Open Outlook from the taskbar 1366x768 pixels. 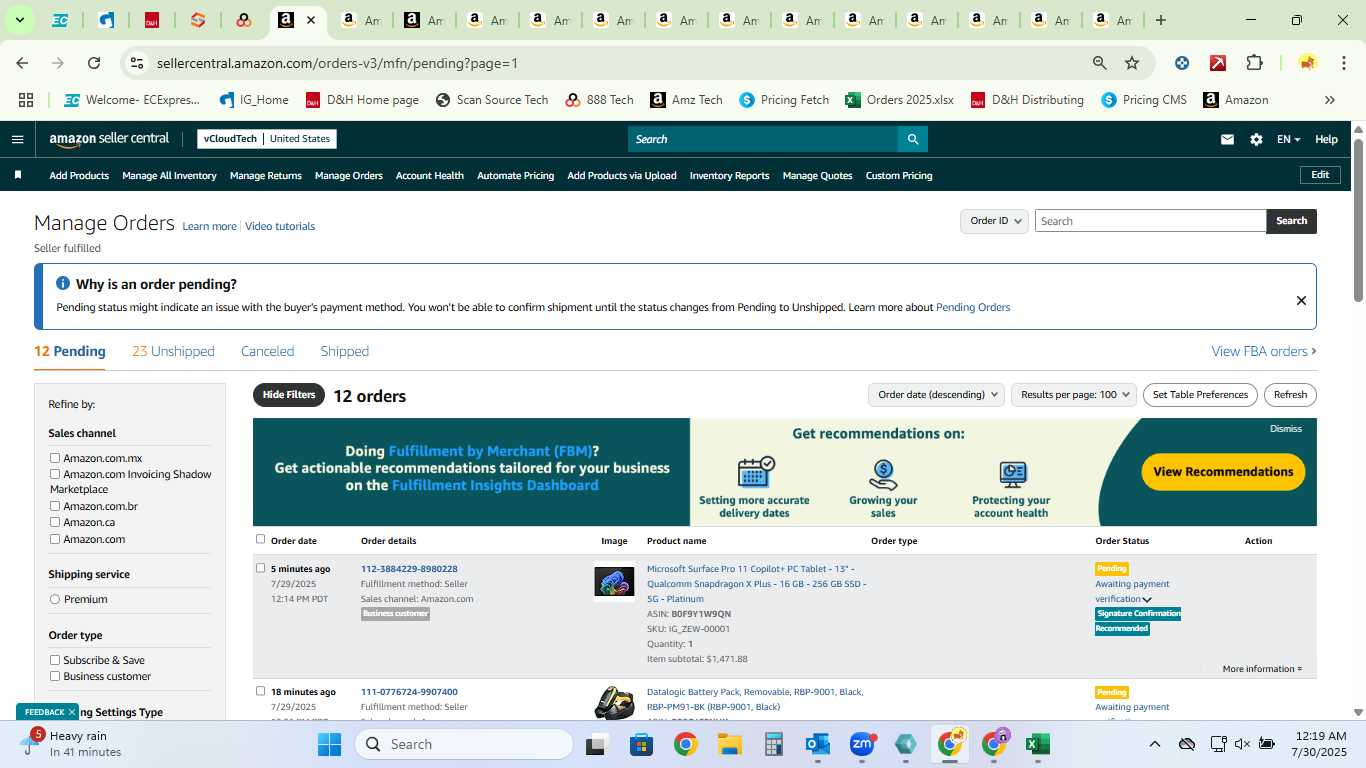[818, 744]
